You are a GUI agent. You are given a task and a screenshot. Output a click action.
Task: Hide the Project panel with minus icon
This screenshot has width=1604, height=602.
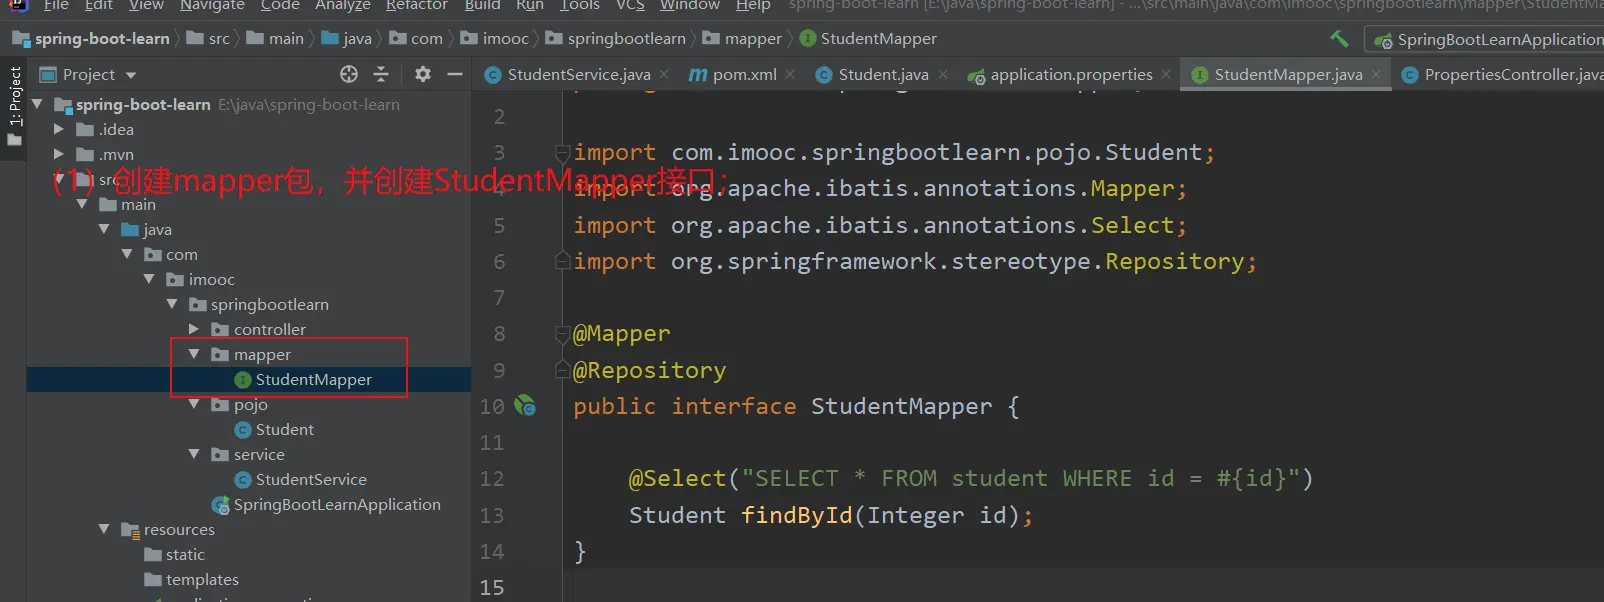point(455,74)
